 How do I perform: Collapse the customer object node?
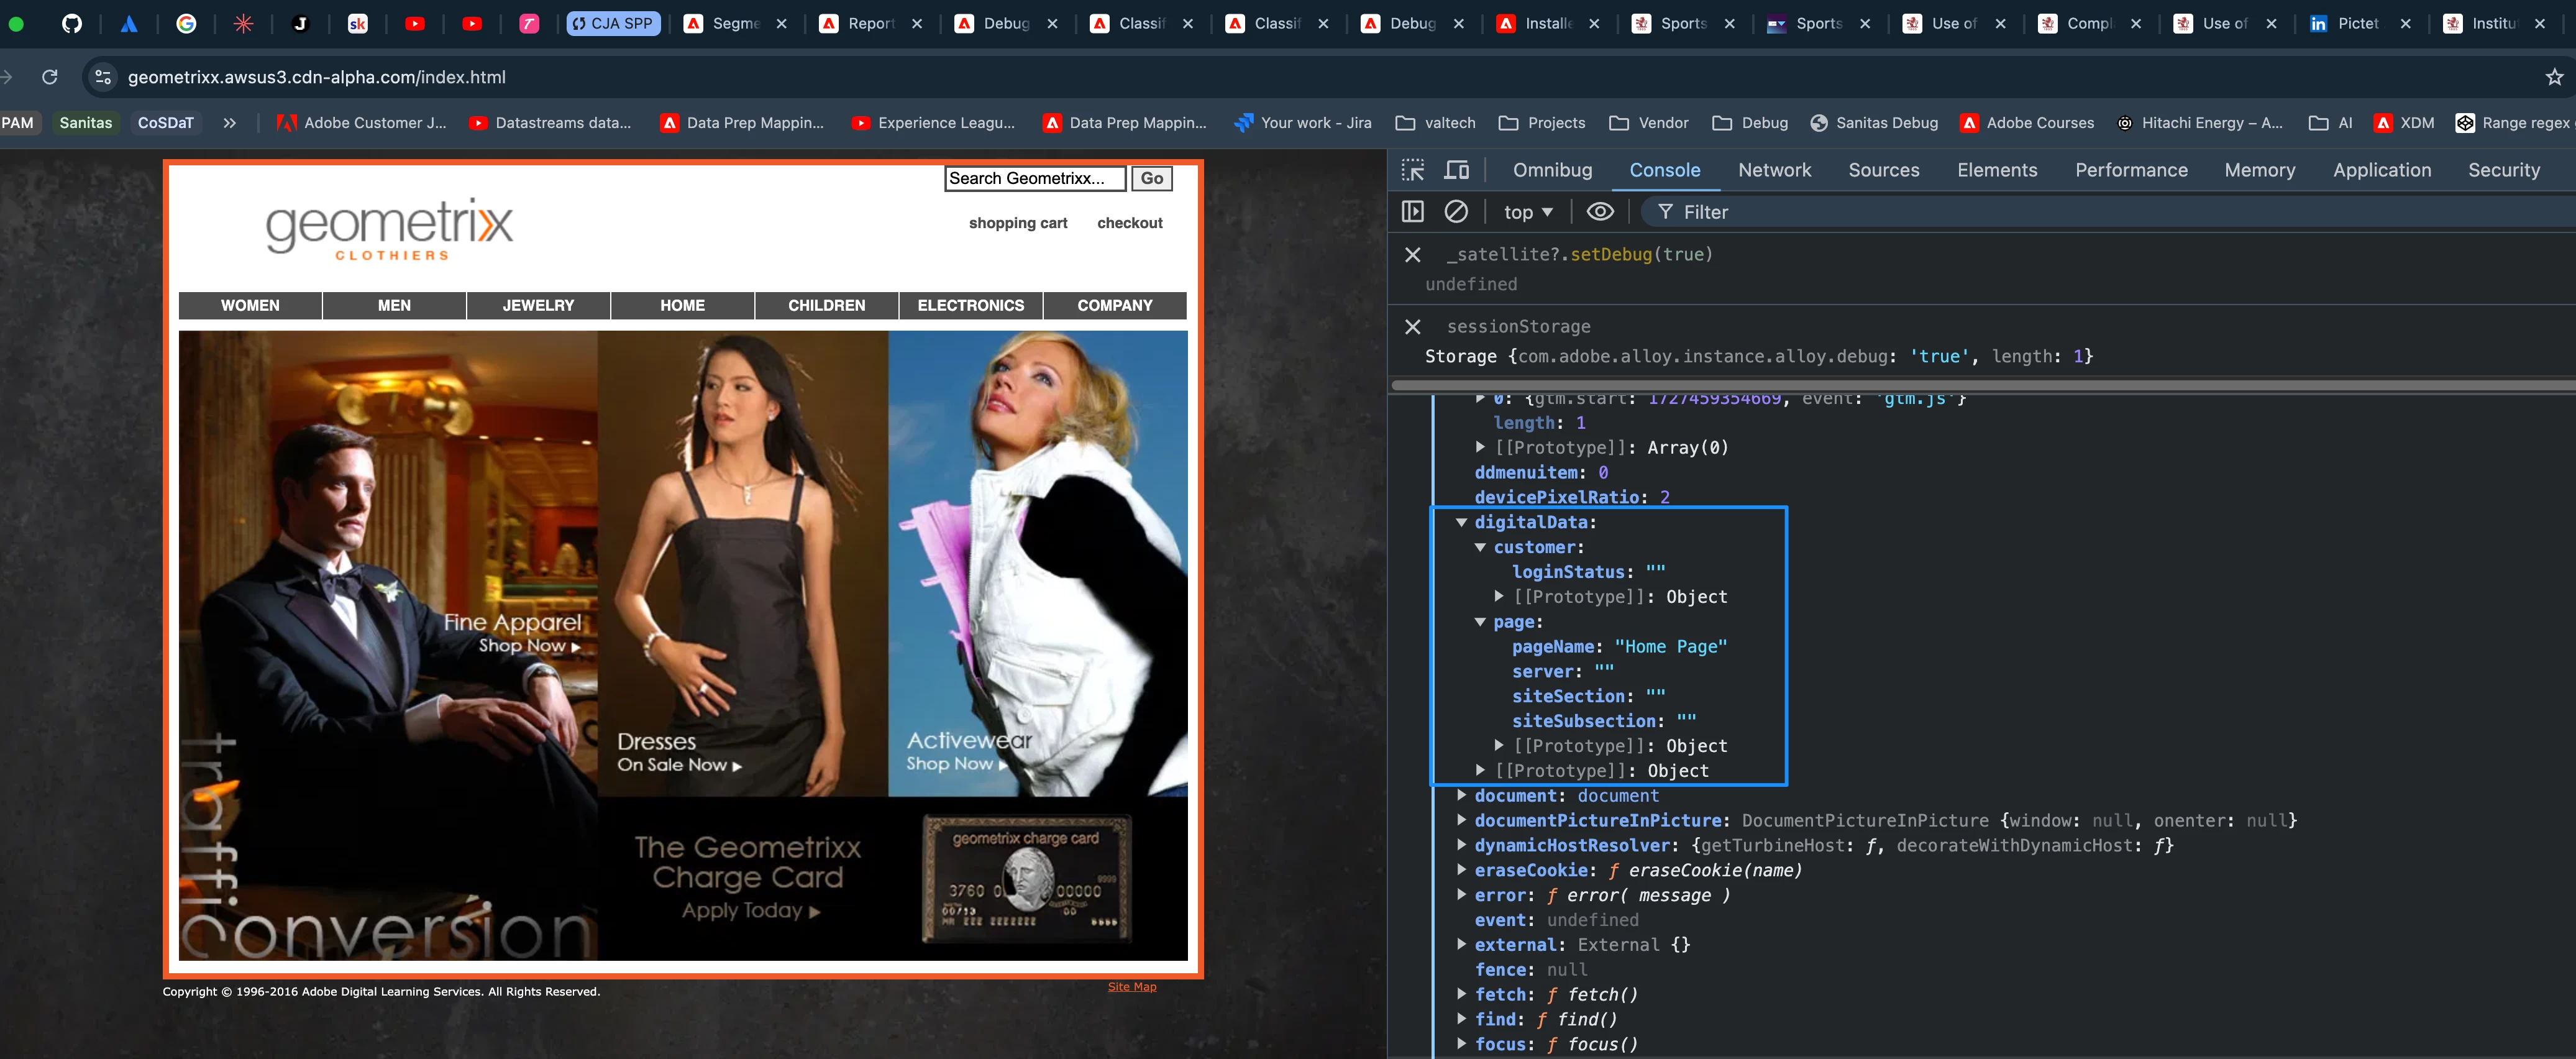point(1480,547)
